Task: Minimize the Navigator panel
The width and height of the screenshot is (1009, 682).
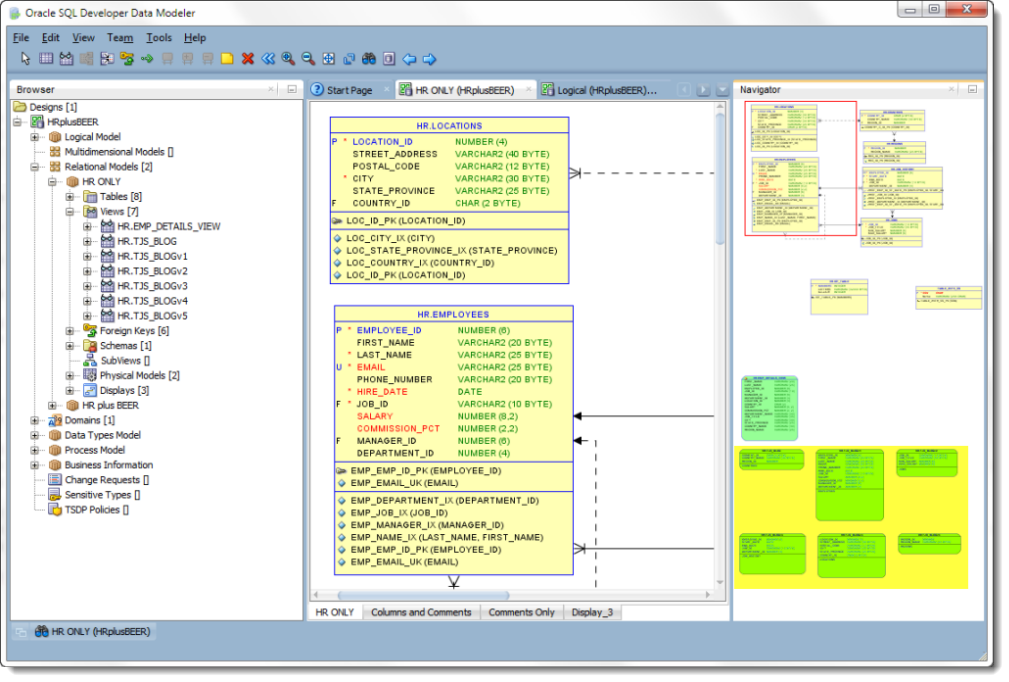Action: (972, 89)
